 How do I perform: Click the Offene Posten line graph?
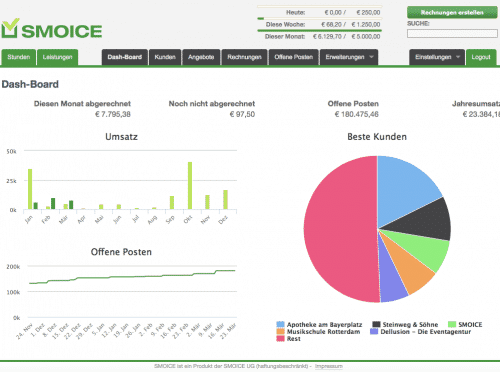point(132,277)
